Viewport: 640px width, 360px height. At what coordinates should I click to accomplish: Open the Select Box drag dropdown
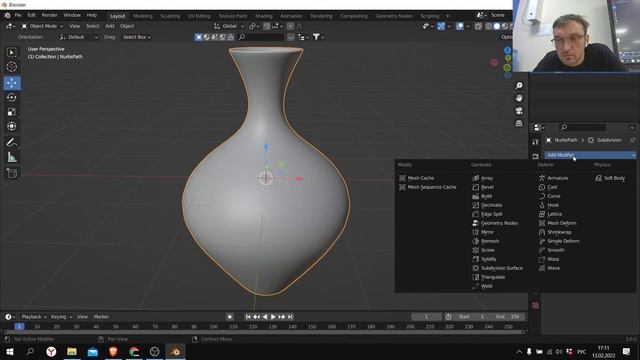point(137,37)
